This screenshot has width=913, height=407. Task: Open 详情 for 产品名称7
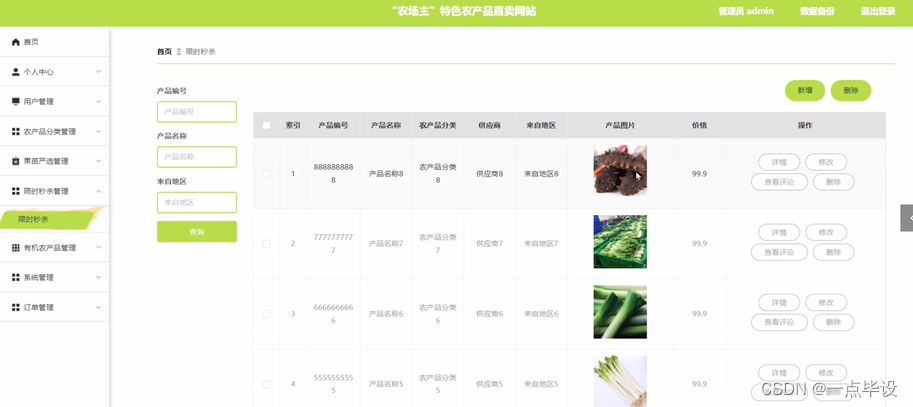coord(779,232)
